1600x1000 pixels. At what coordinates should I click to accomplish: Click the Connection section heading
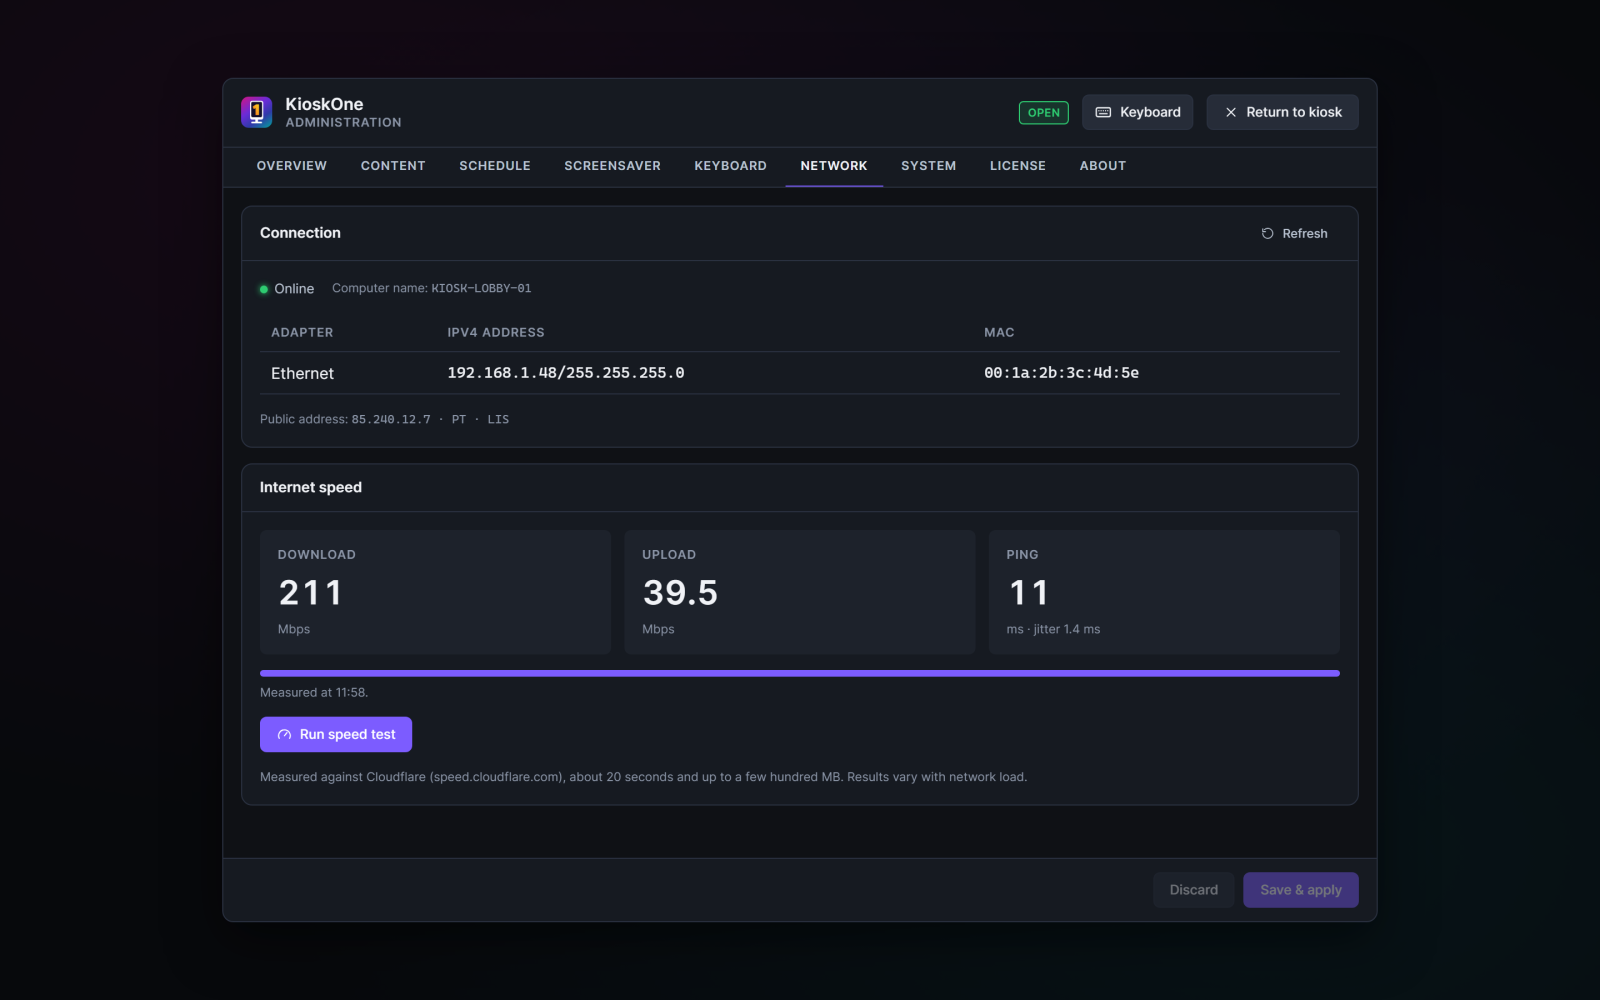point(300,233)
